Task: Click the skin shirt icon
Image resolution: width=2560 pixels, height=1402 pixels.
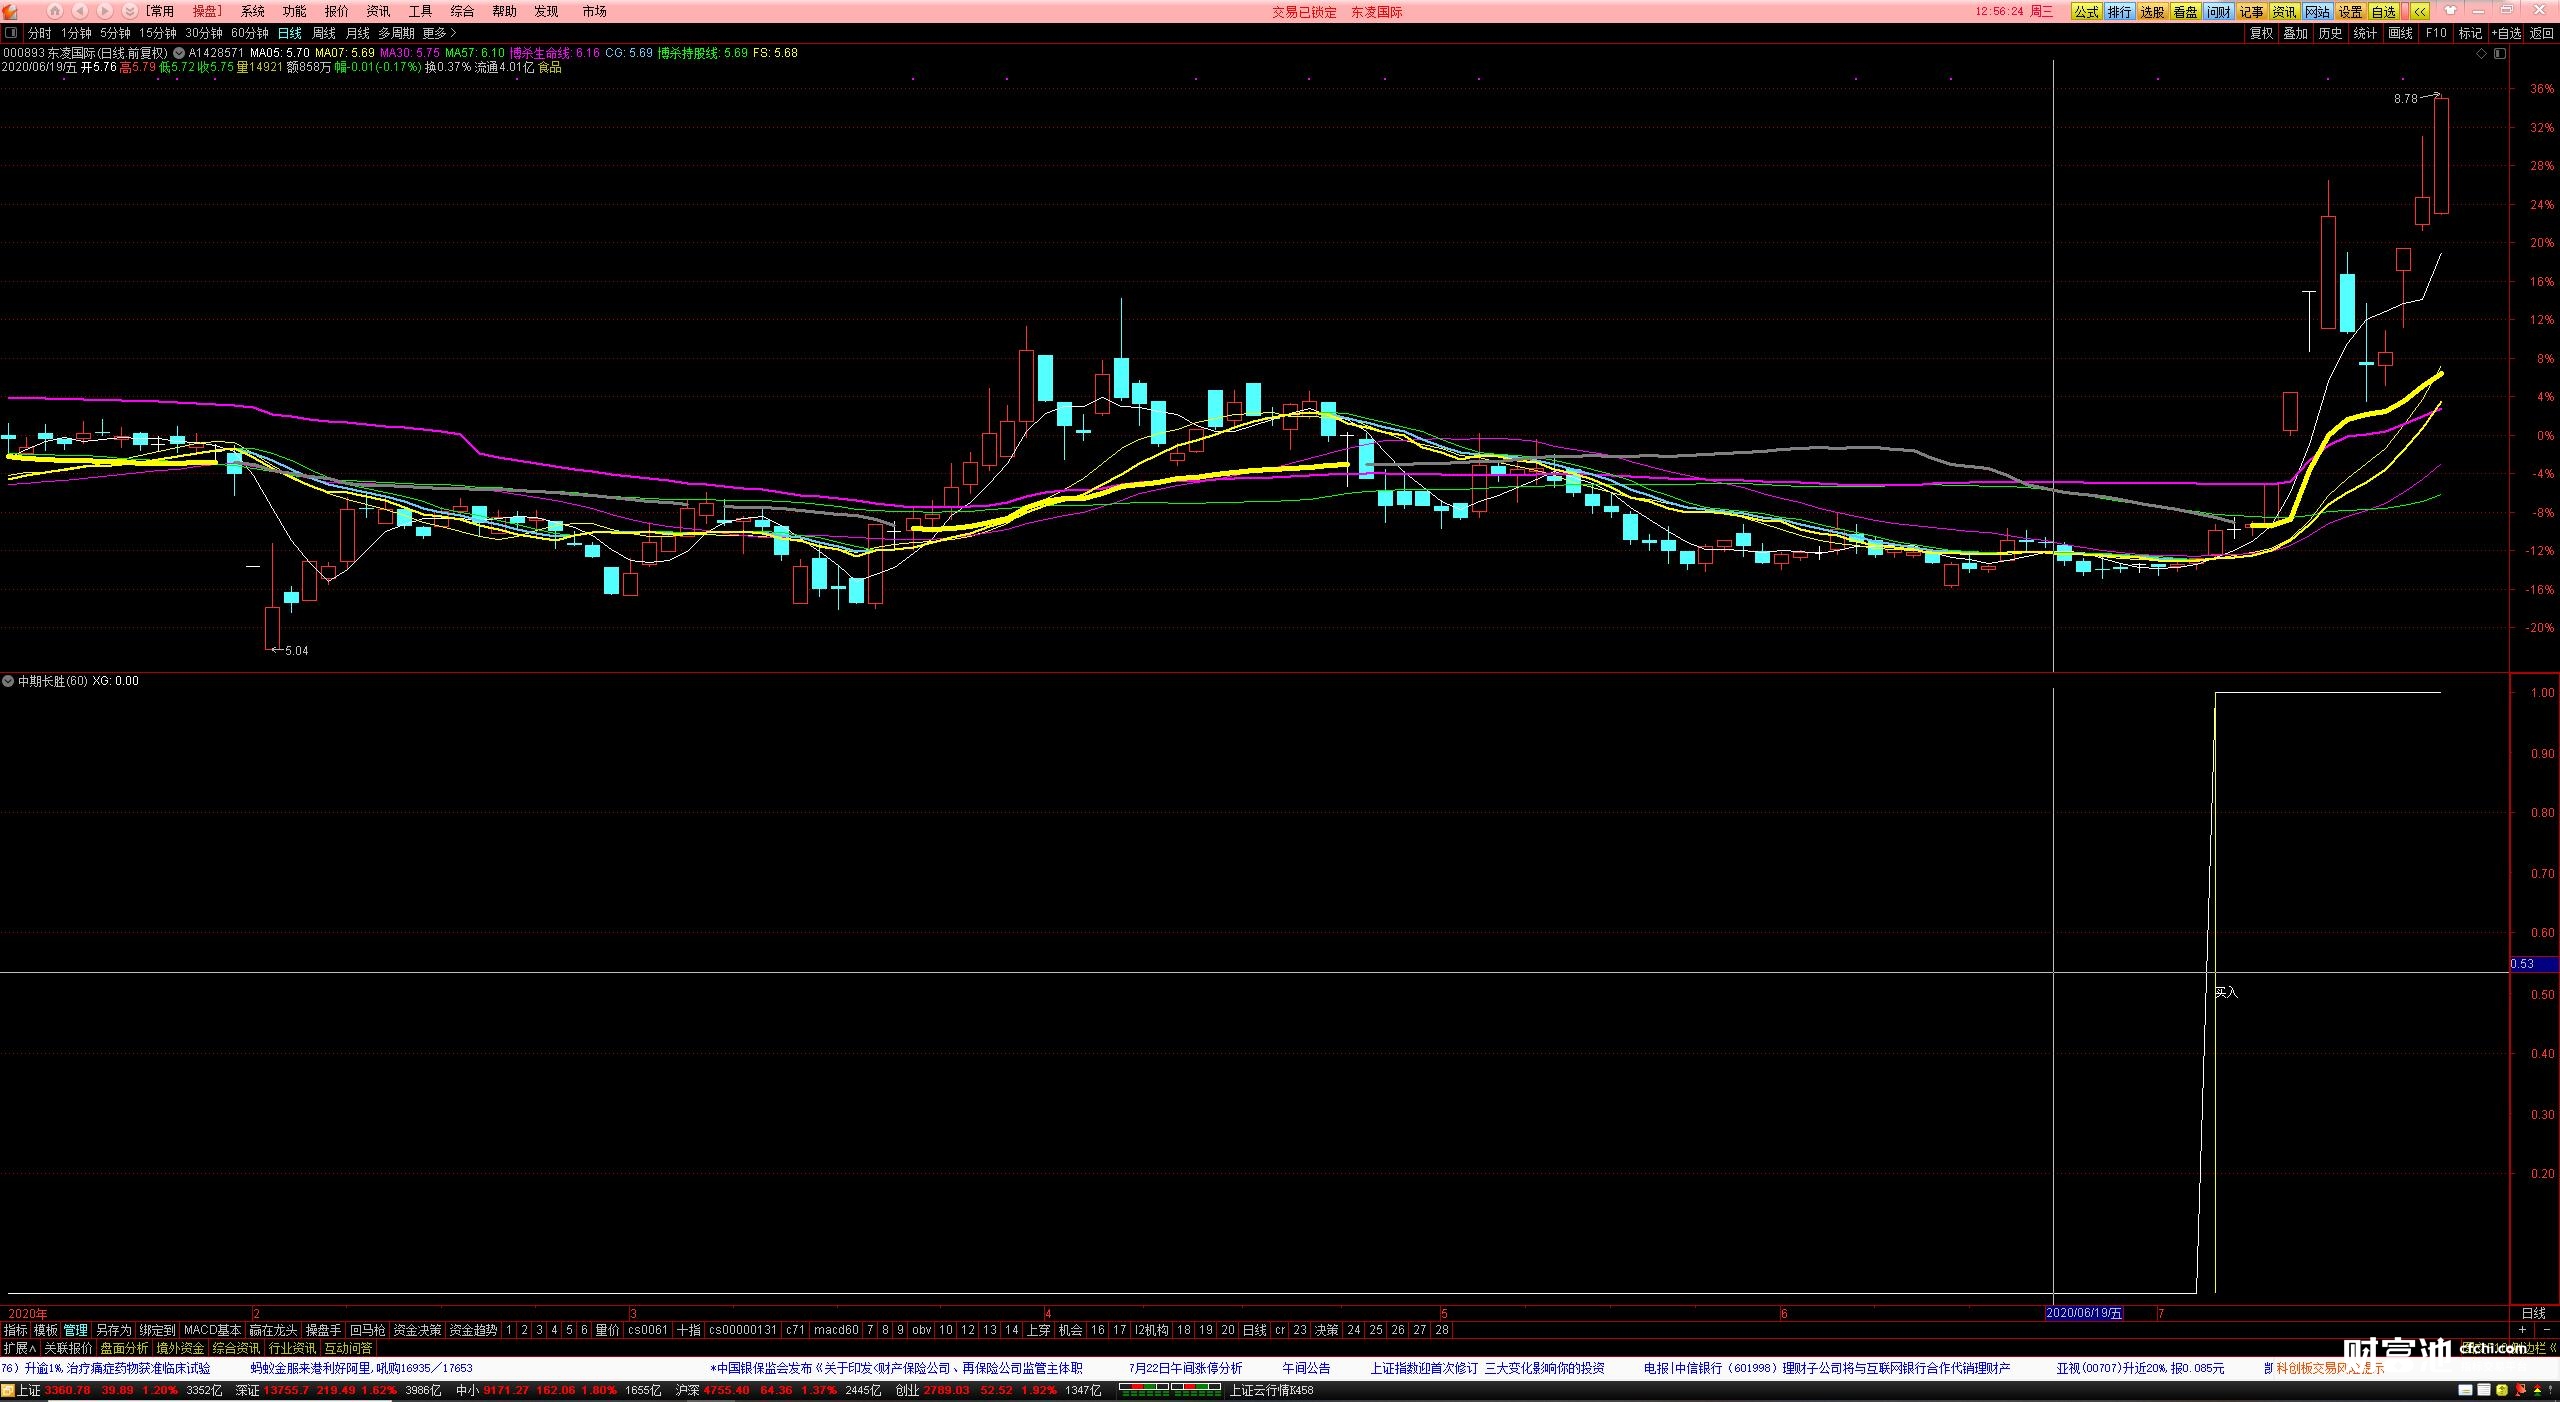Action: (2450, 11)
